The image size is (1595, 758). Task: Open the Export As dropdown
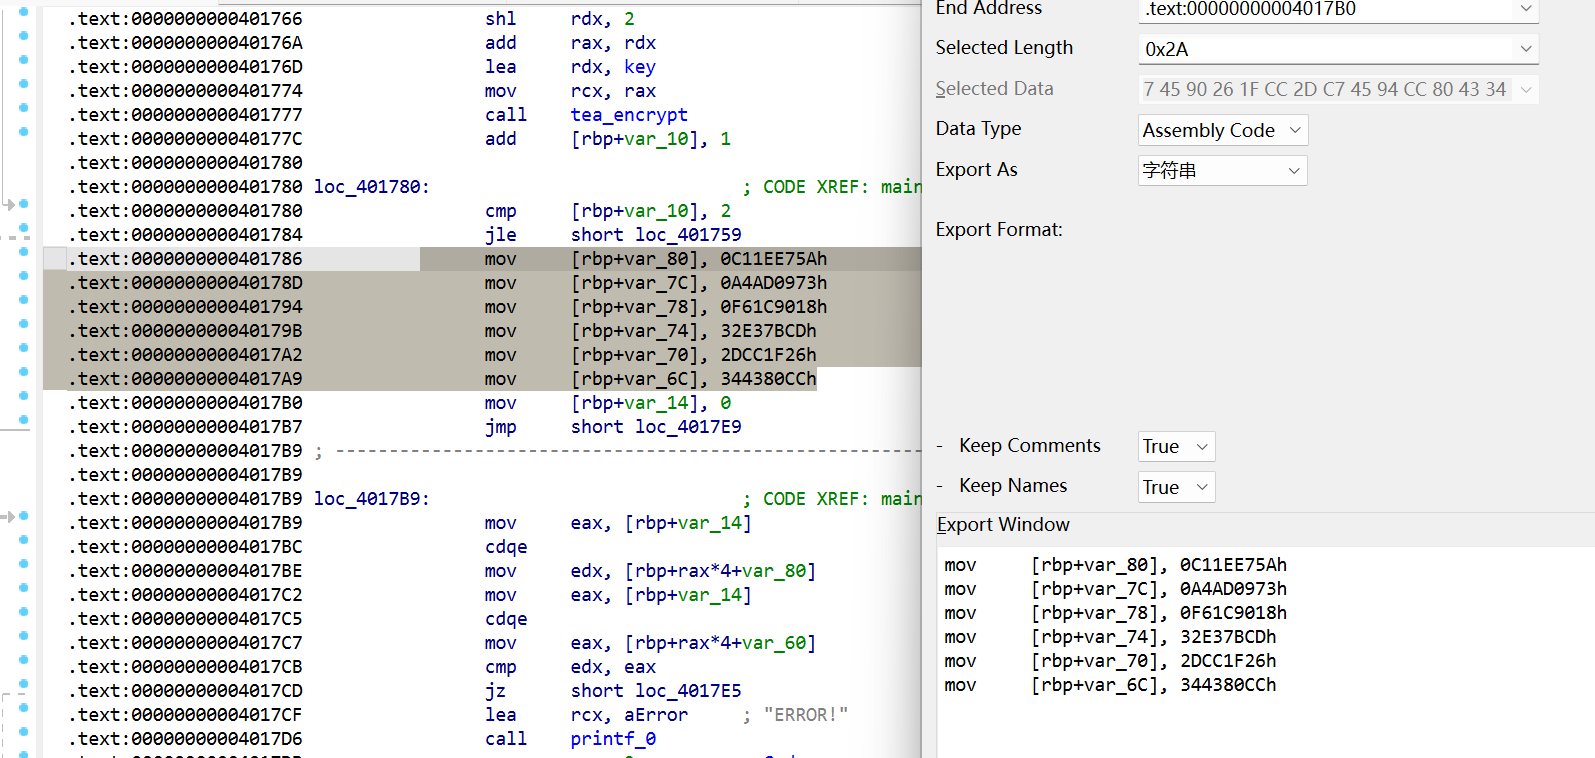(x=1222, y=171)
